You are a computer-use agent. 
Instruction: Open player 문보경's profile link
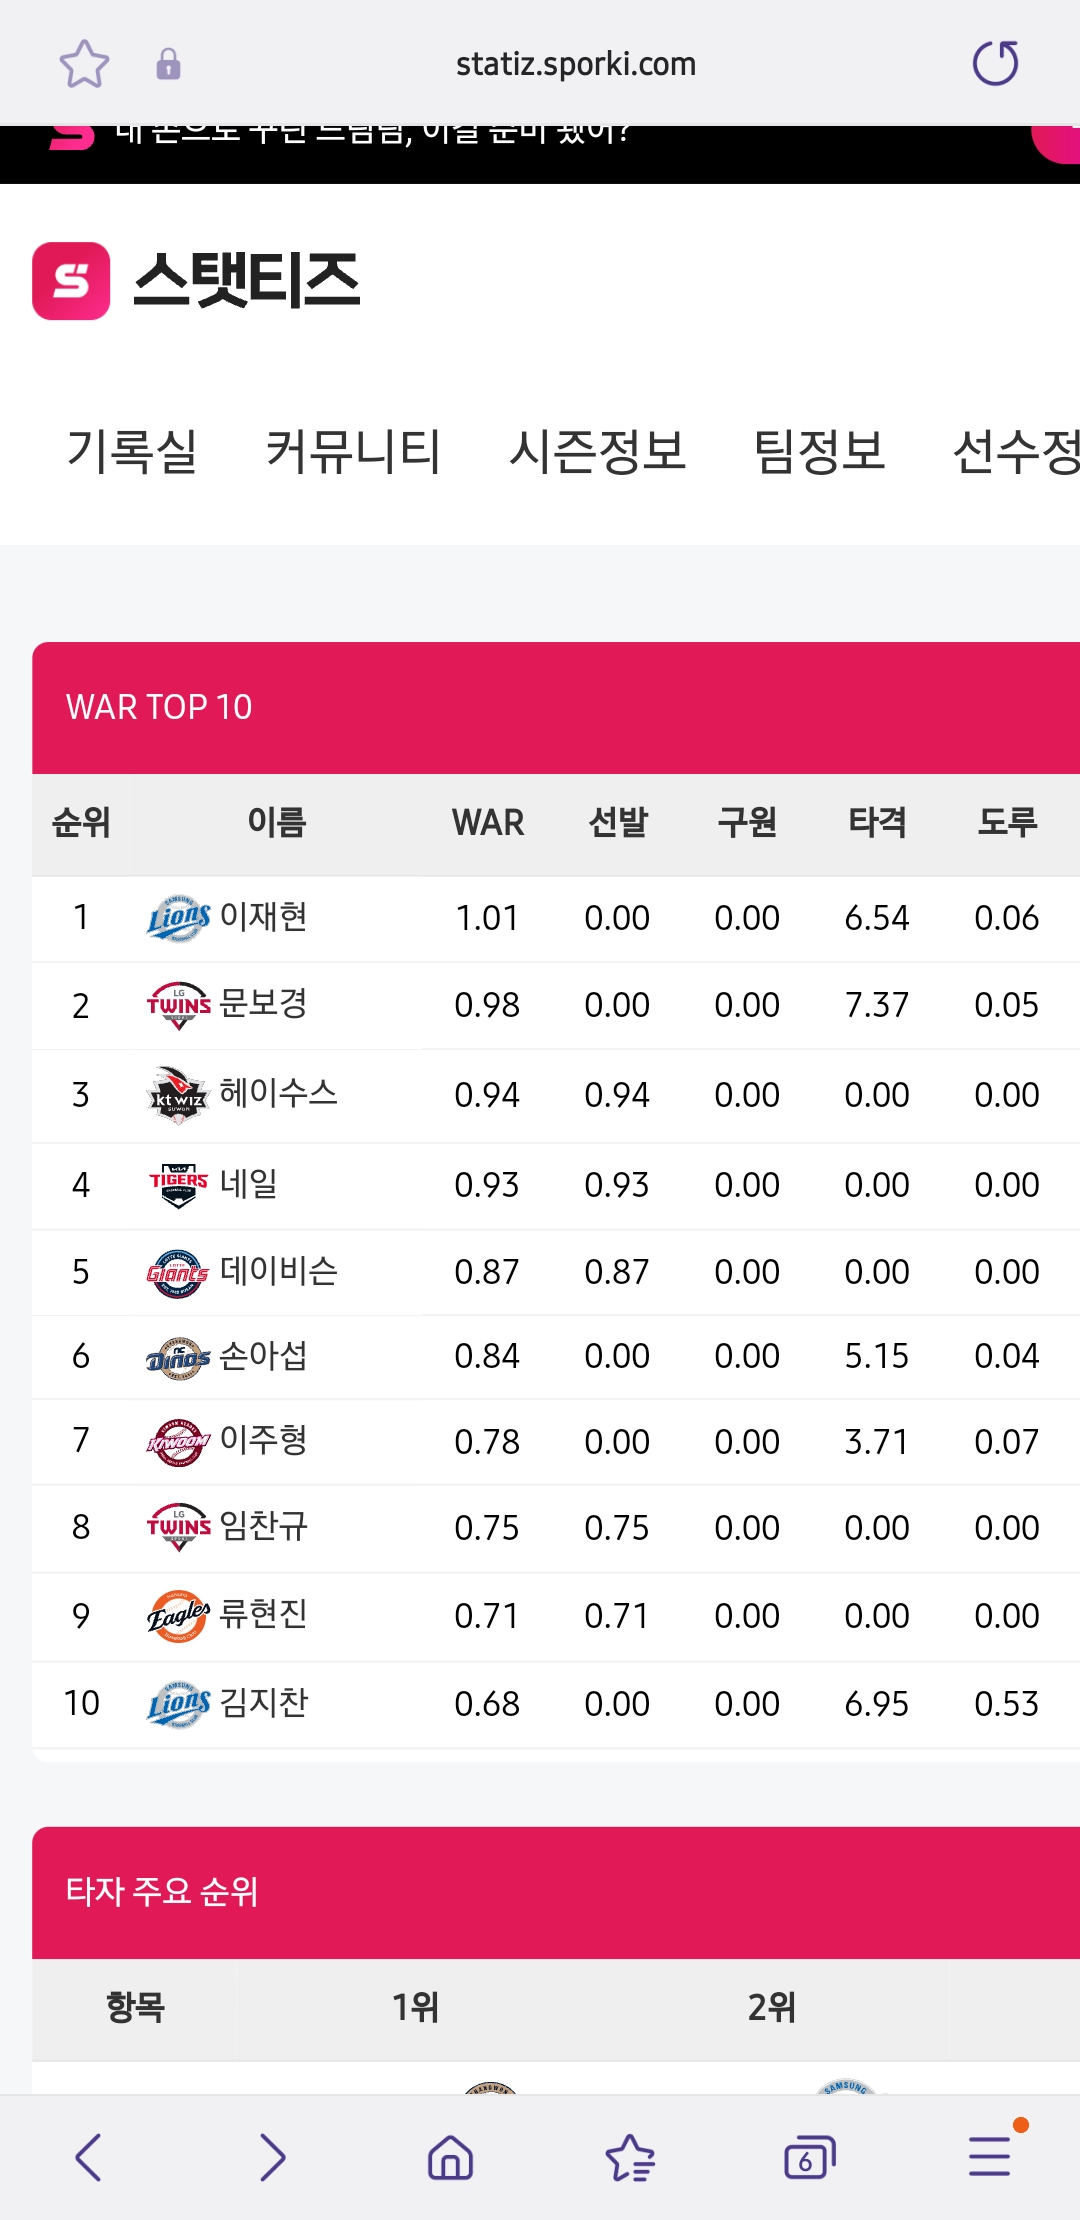click(263, 1004)
